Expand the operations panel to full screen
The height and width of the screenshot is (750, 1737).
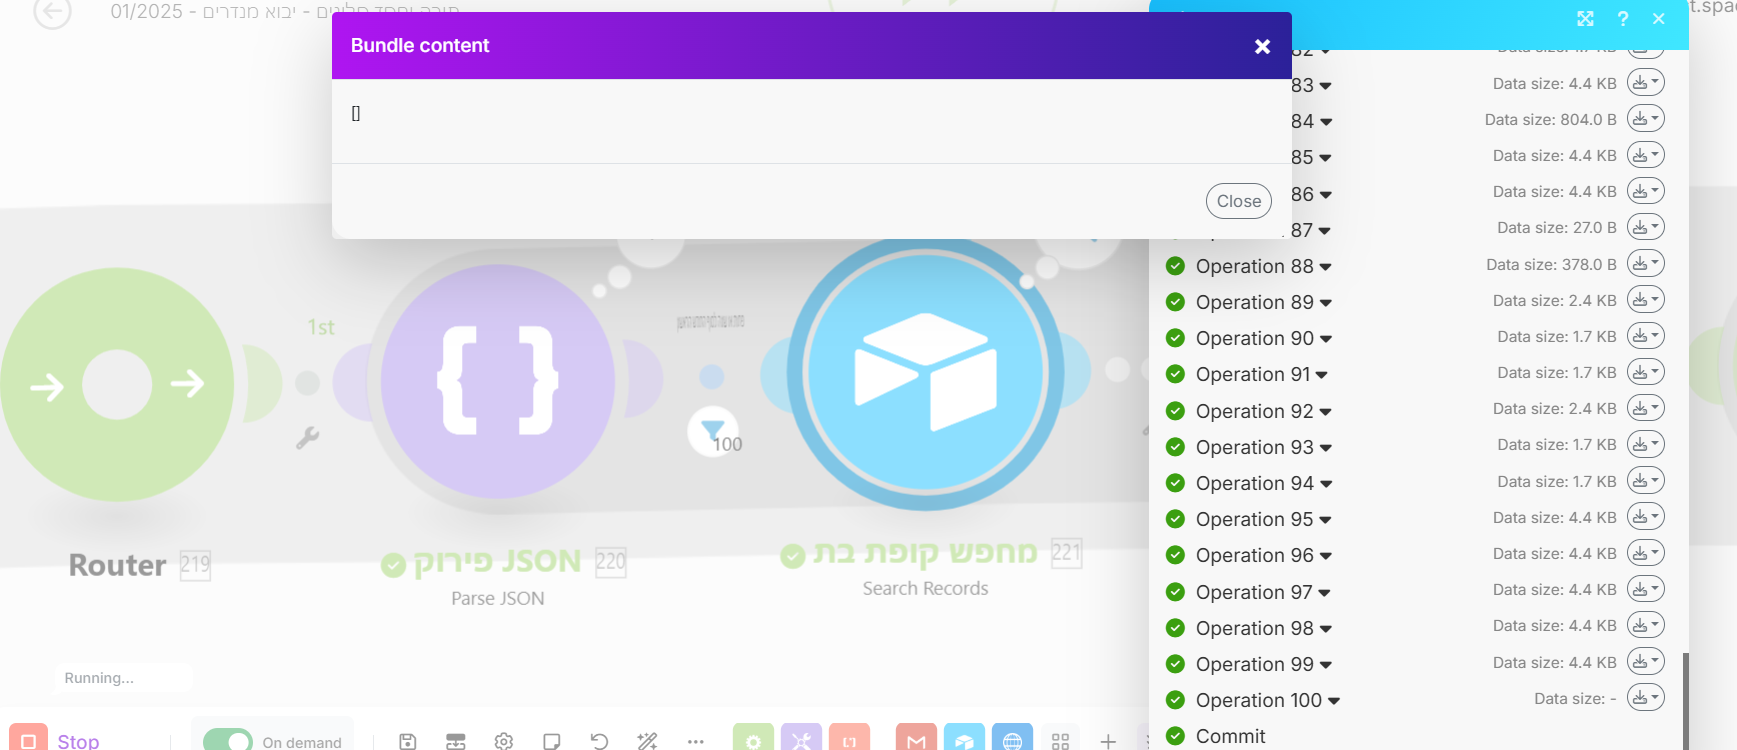tap(1585, 19)
